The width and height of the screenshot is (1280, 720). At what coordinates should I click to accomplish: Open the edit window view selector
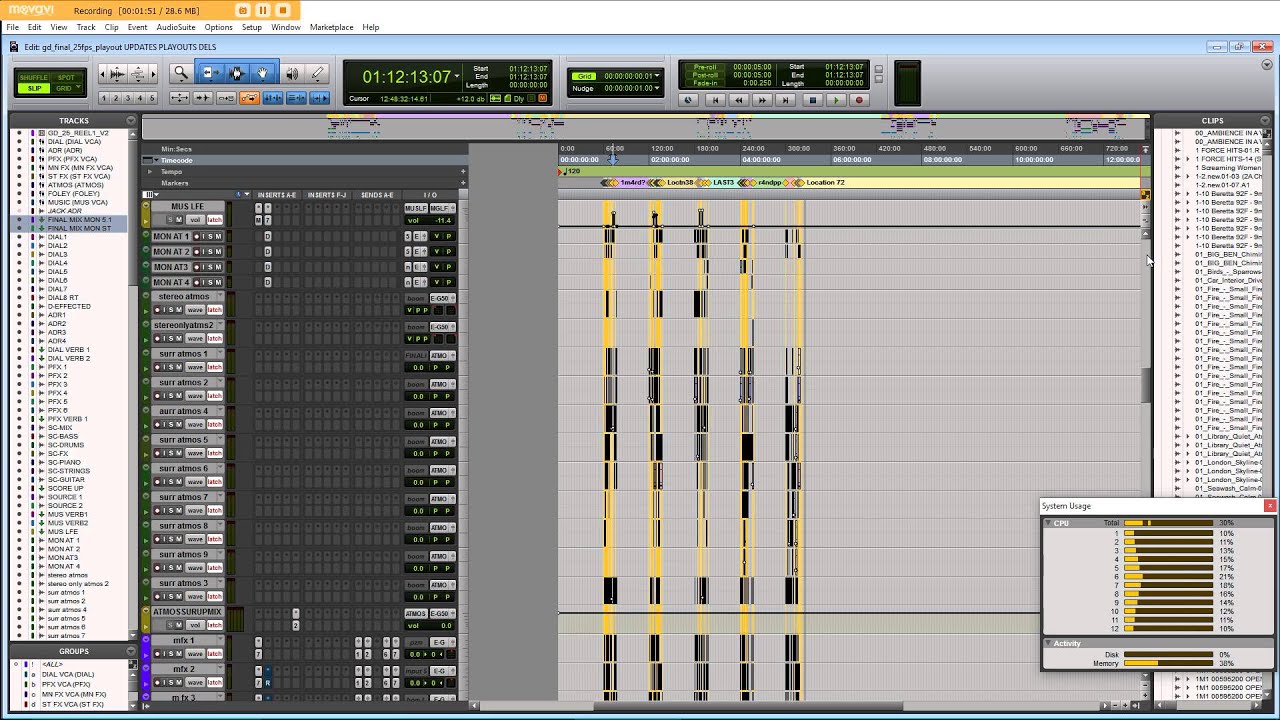pos(150,195)
